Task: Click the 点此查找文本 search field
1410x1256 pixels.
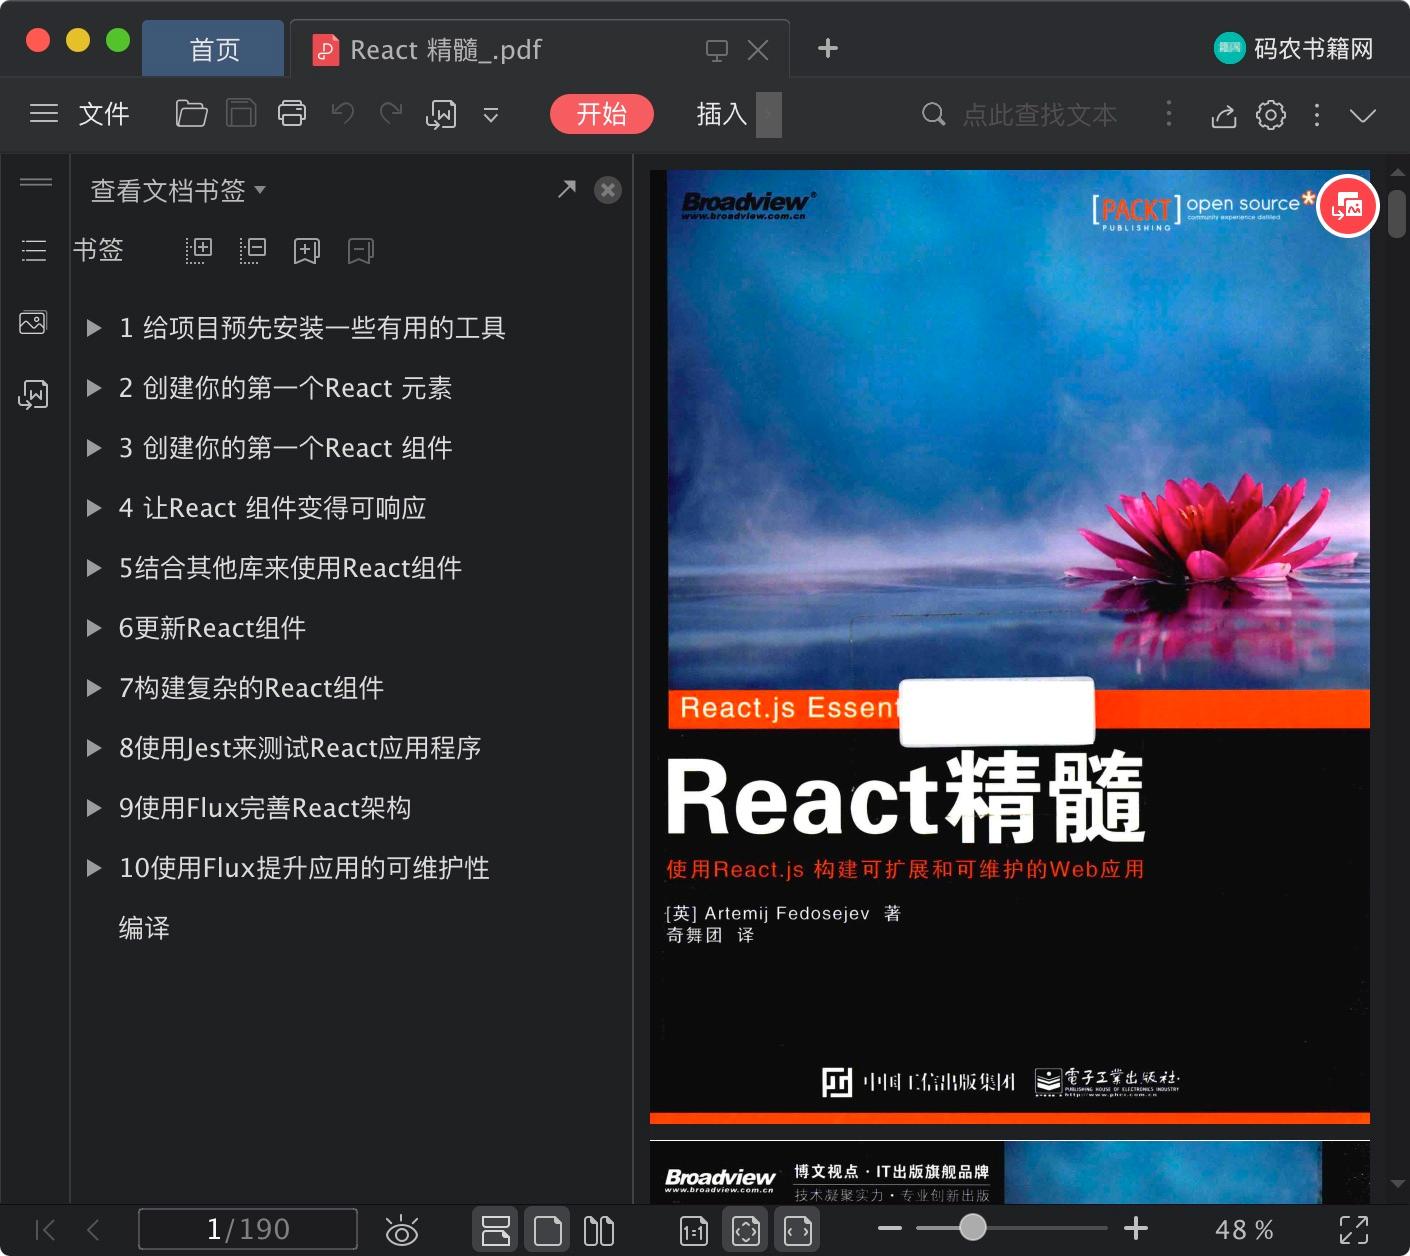Action: pyautogui.click(x=1040, y=115)
